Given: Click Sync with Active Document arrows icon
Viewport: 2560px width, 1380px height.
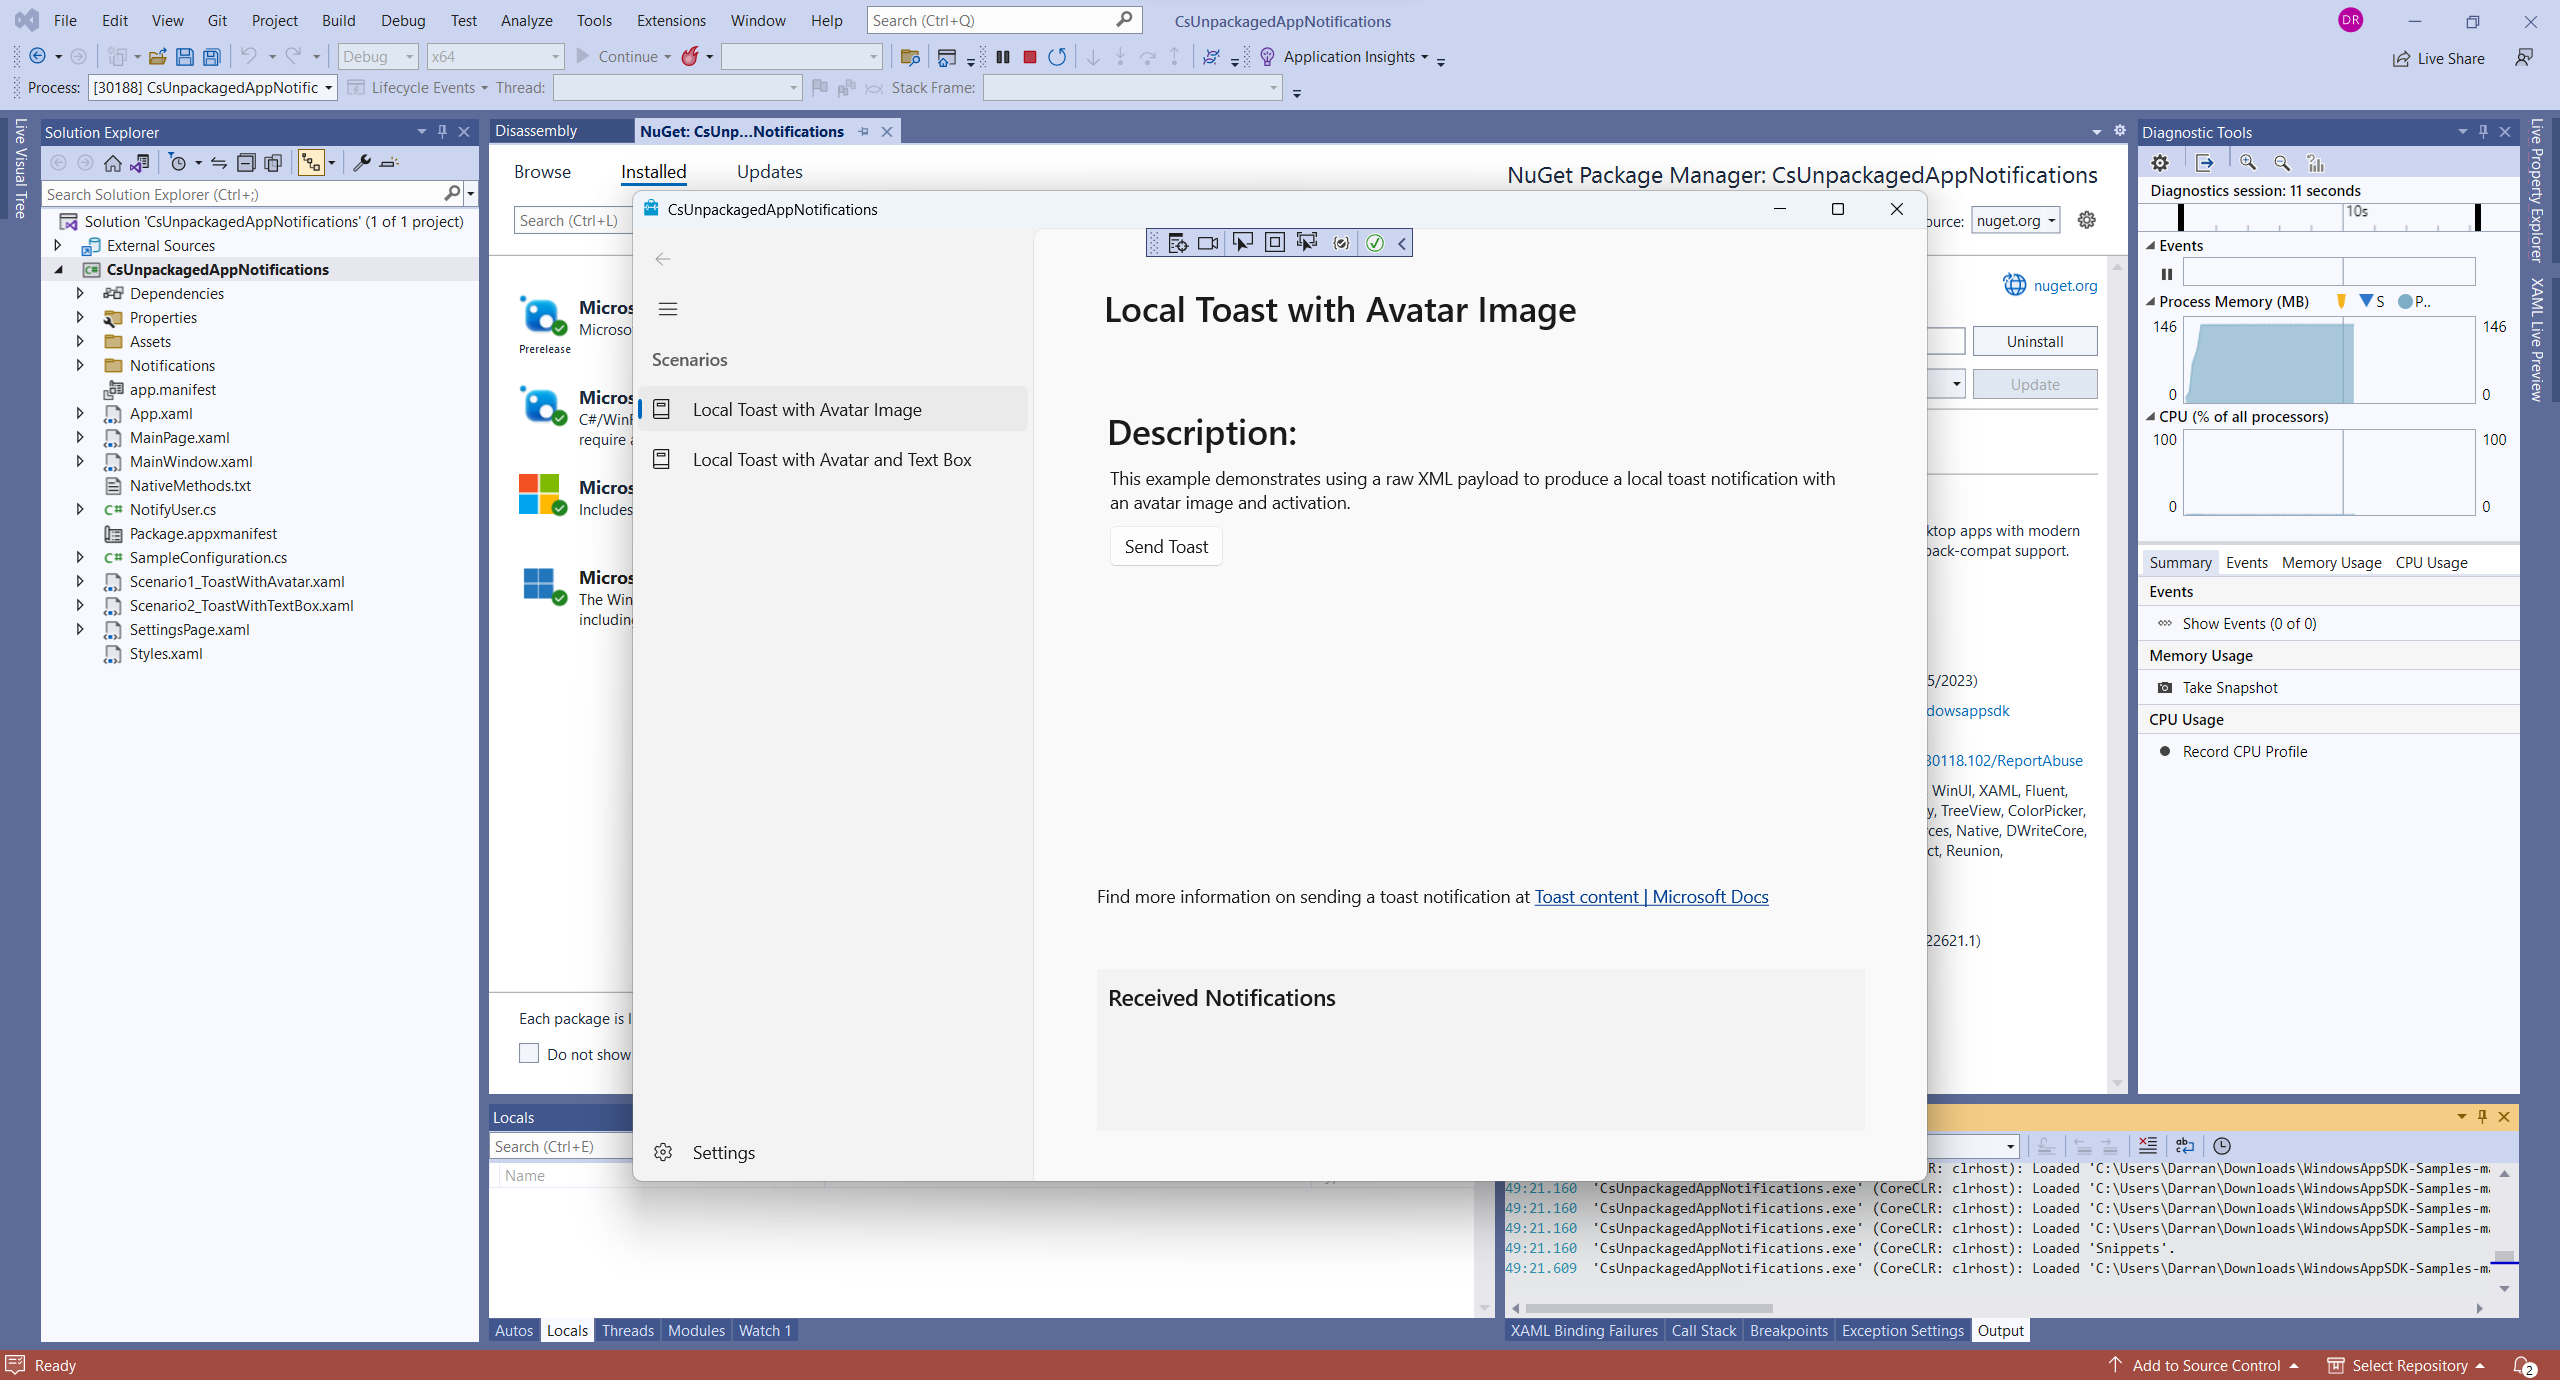Looking at the screenshot, I should click(x=219, y=162).
